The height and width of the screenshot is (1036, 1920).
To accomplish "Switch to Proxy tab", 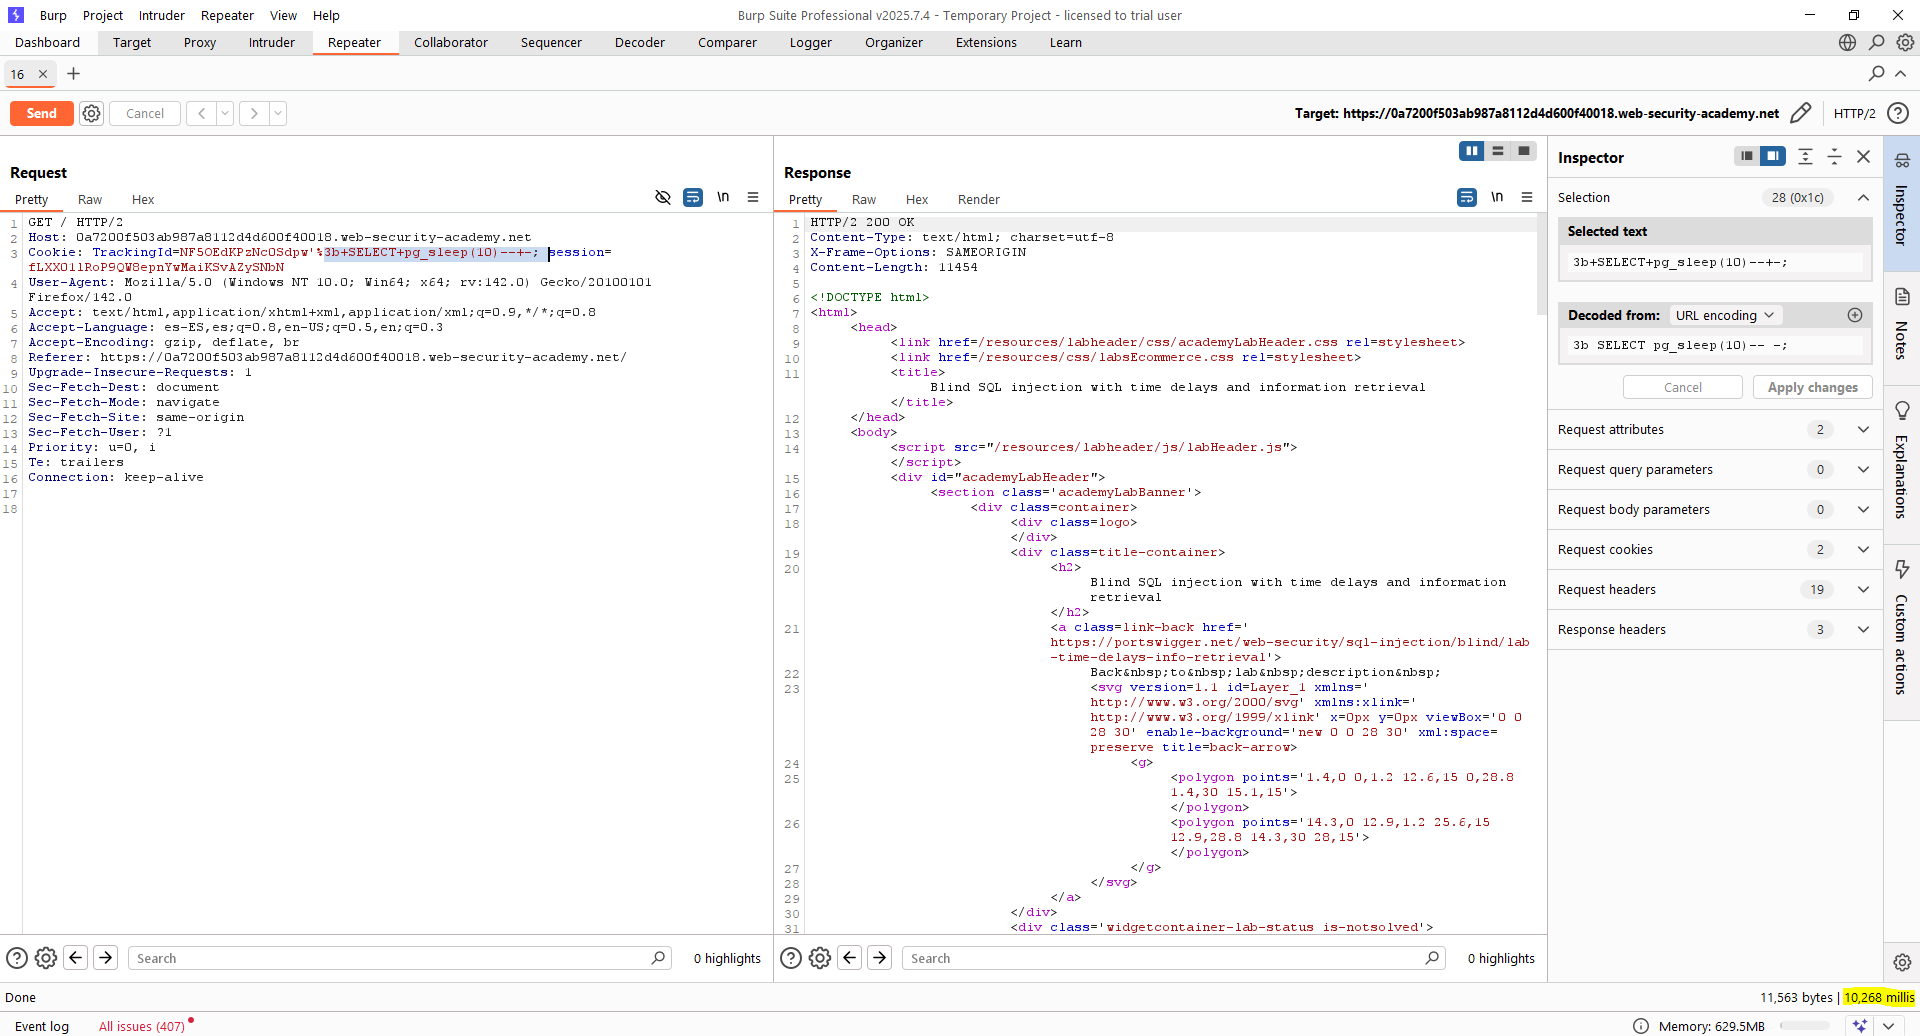I will point(200,43).
